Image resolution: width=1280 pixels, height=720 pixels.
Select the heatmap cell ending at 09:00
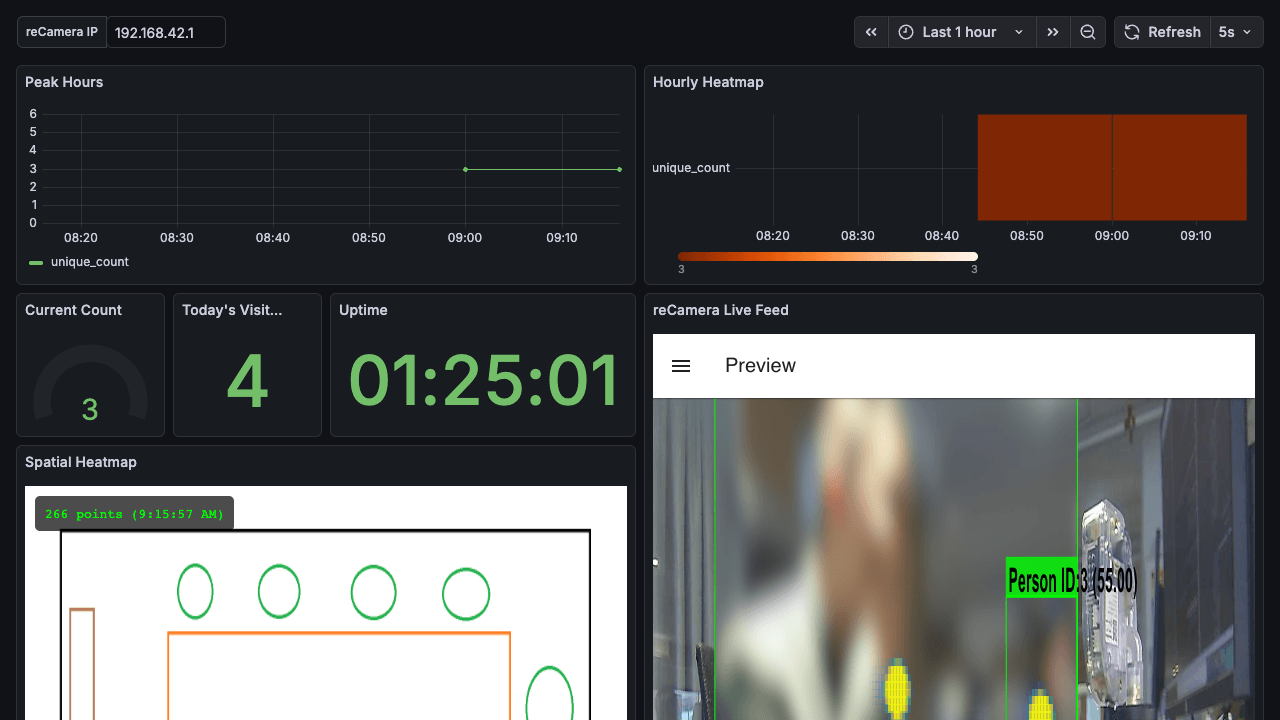click(x=1045, y=167)
